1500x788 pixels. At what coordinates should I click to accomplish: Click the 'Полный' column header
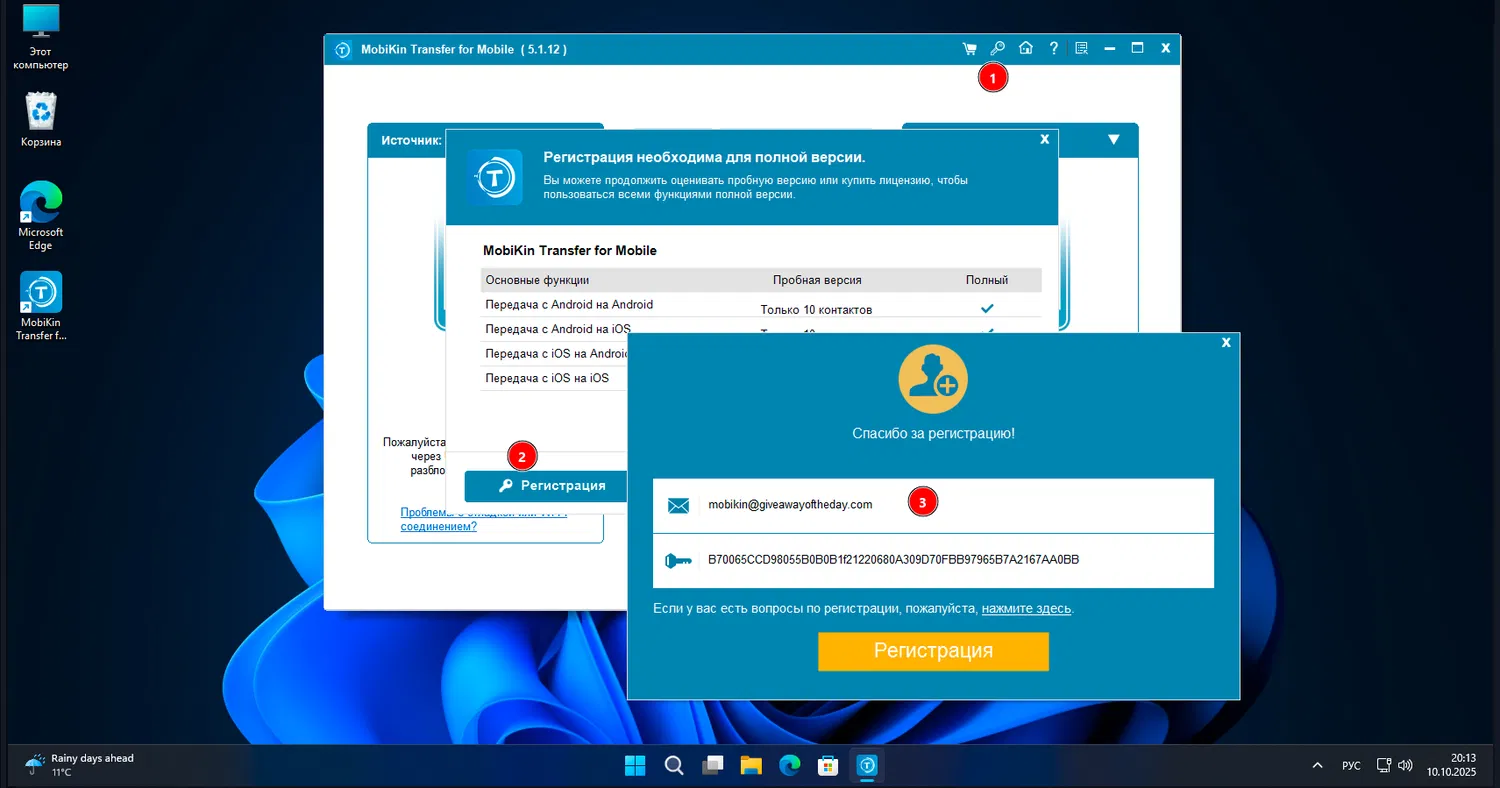click(986, 280)
